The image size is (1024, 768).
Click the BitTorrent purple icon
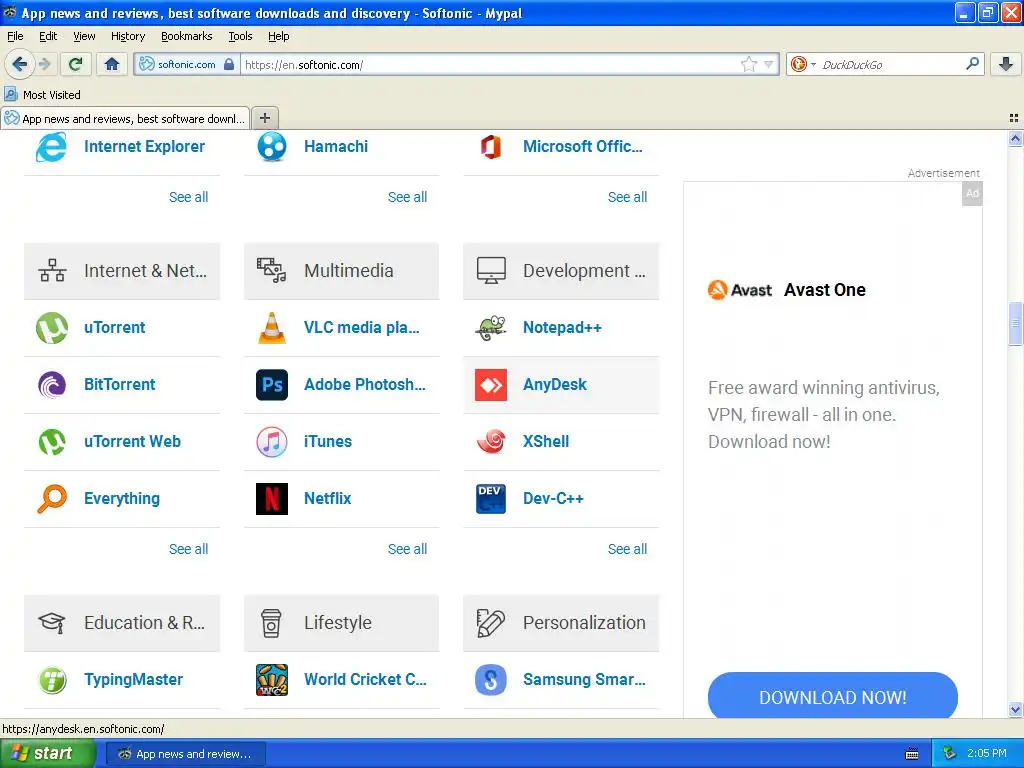(x=52, y=385)
